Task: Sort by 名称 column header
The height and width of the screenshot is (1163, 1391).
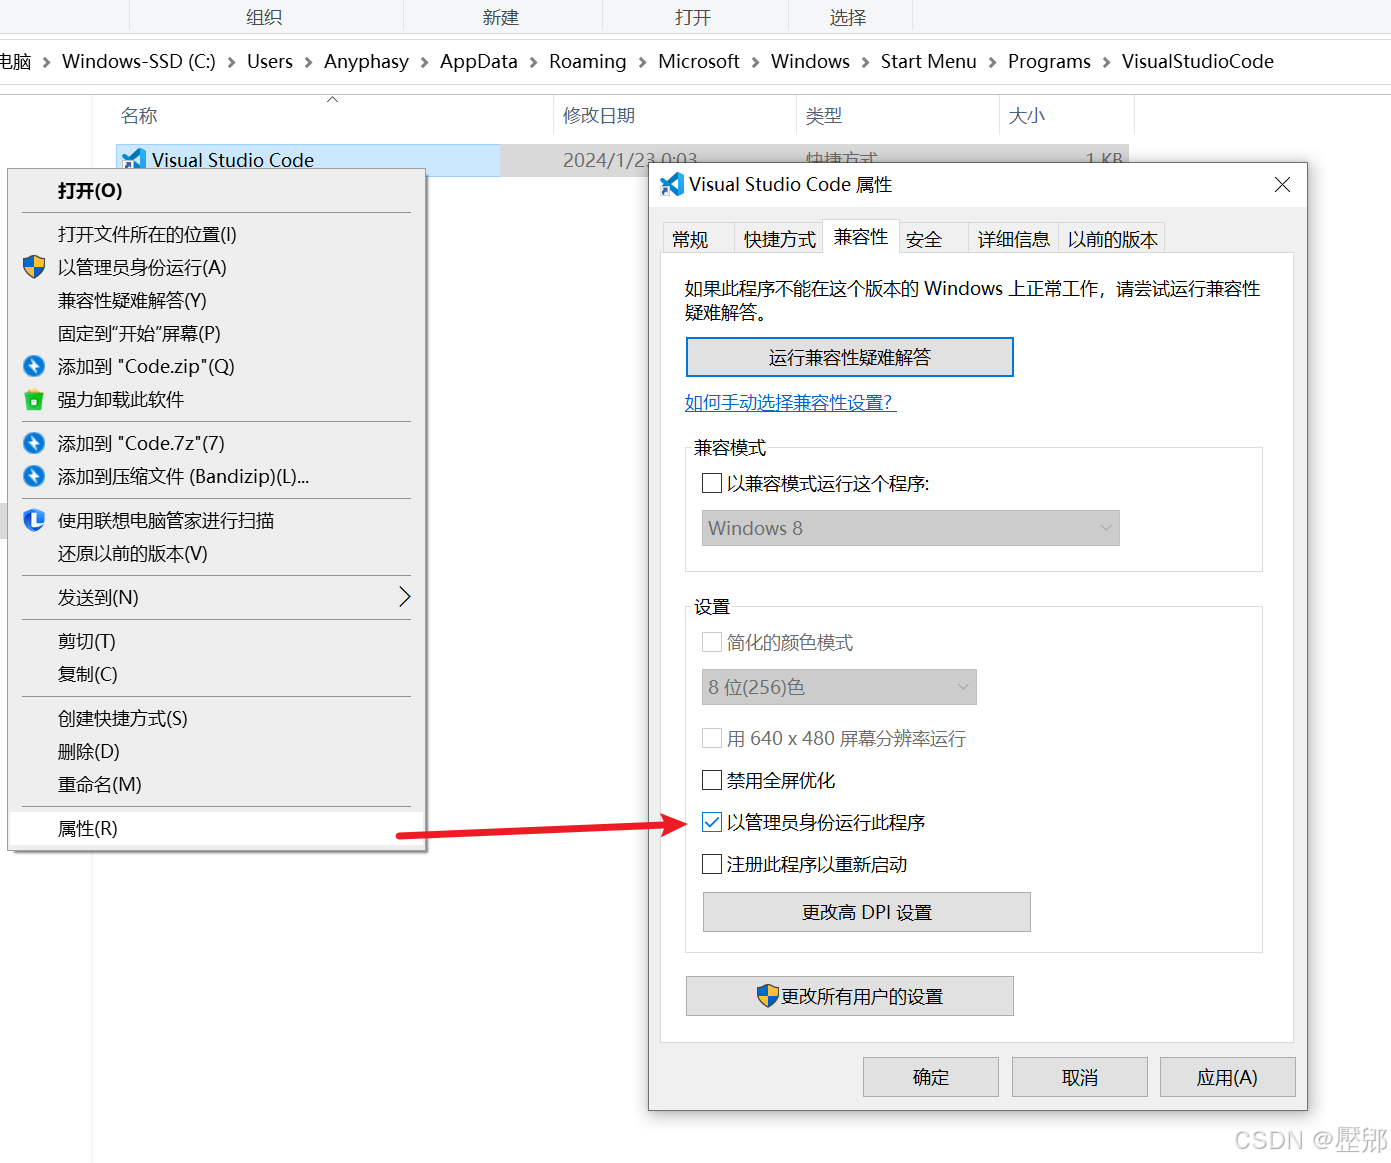Action: coord(333,115)
